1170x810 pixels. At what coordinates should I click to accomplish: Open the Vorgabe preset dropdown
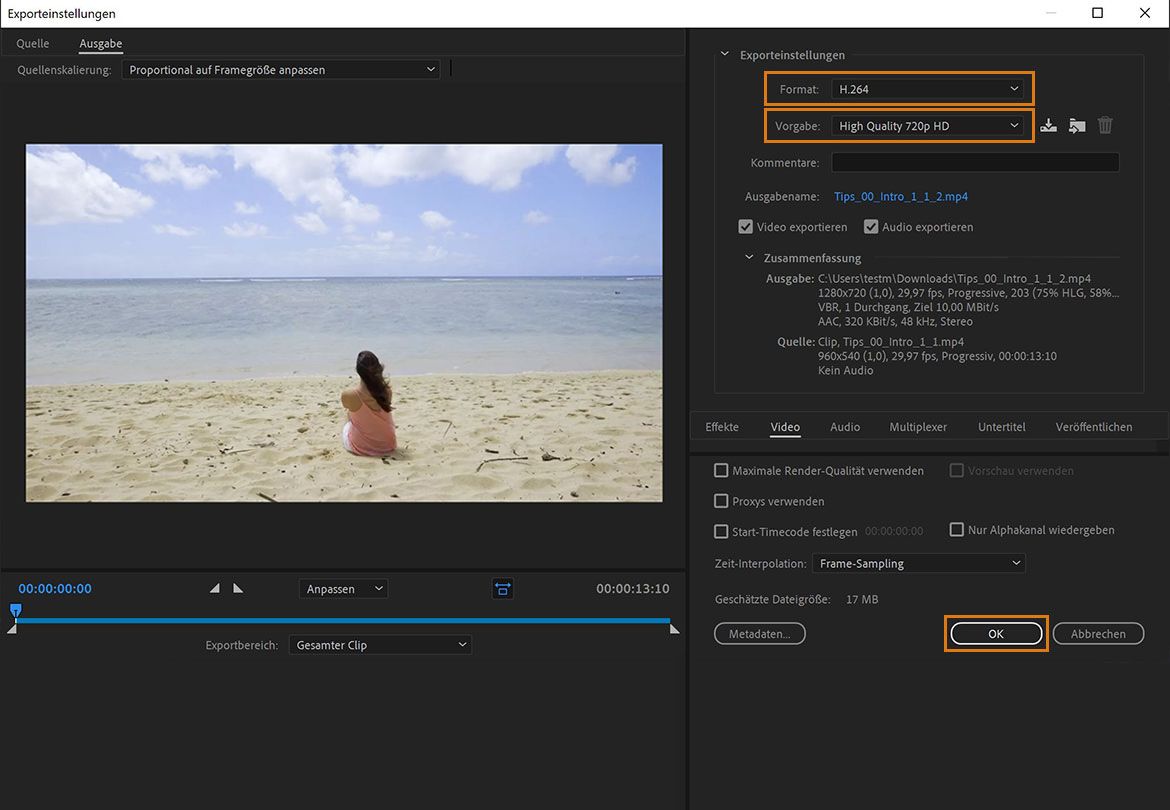point(929,125)
